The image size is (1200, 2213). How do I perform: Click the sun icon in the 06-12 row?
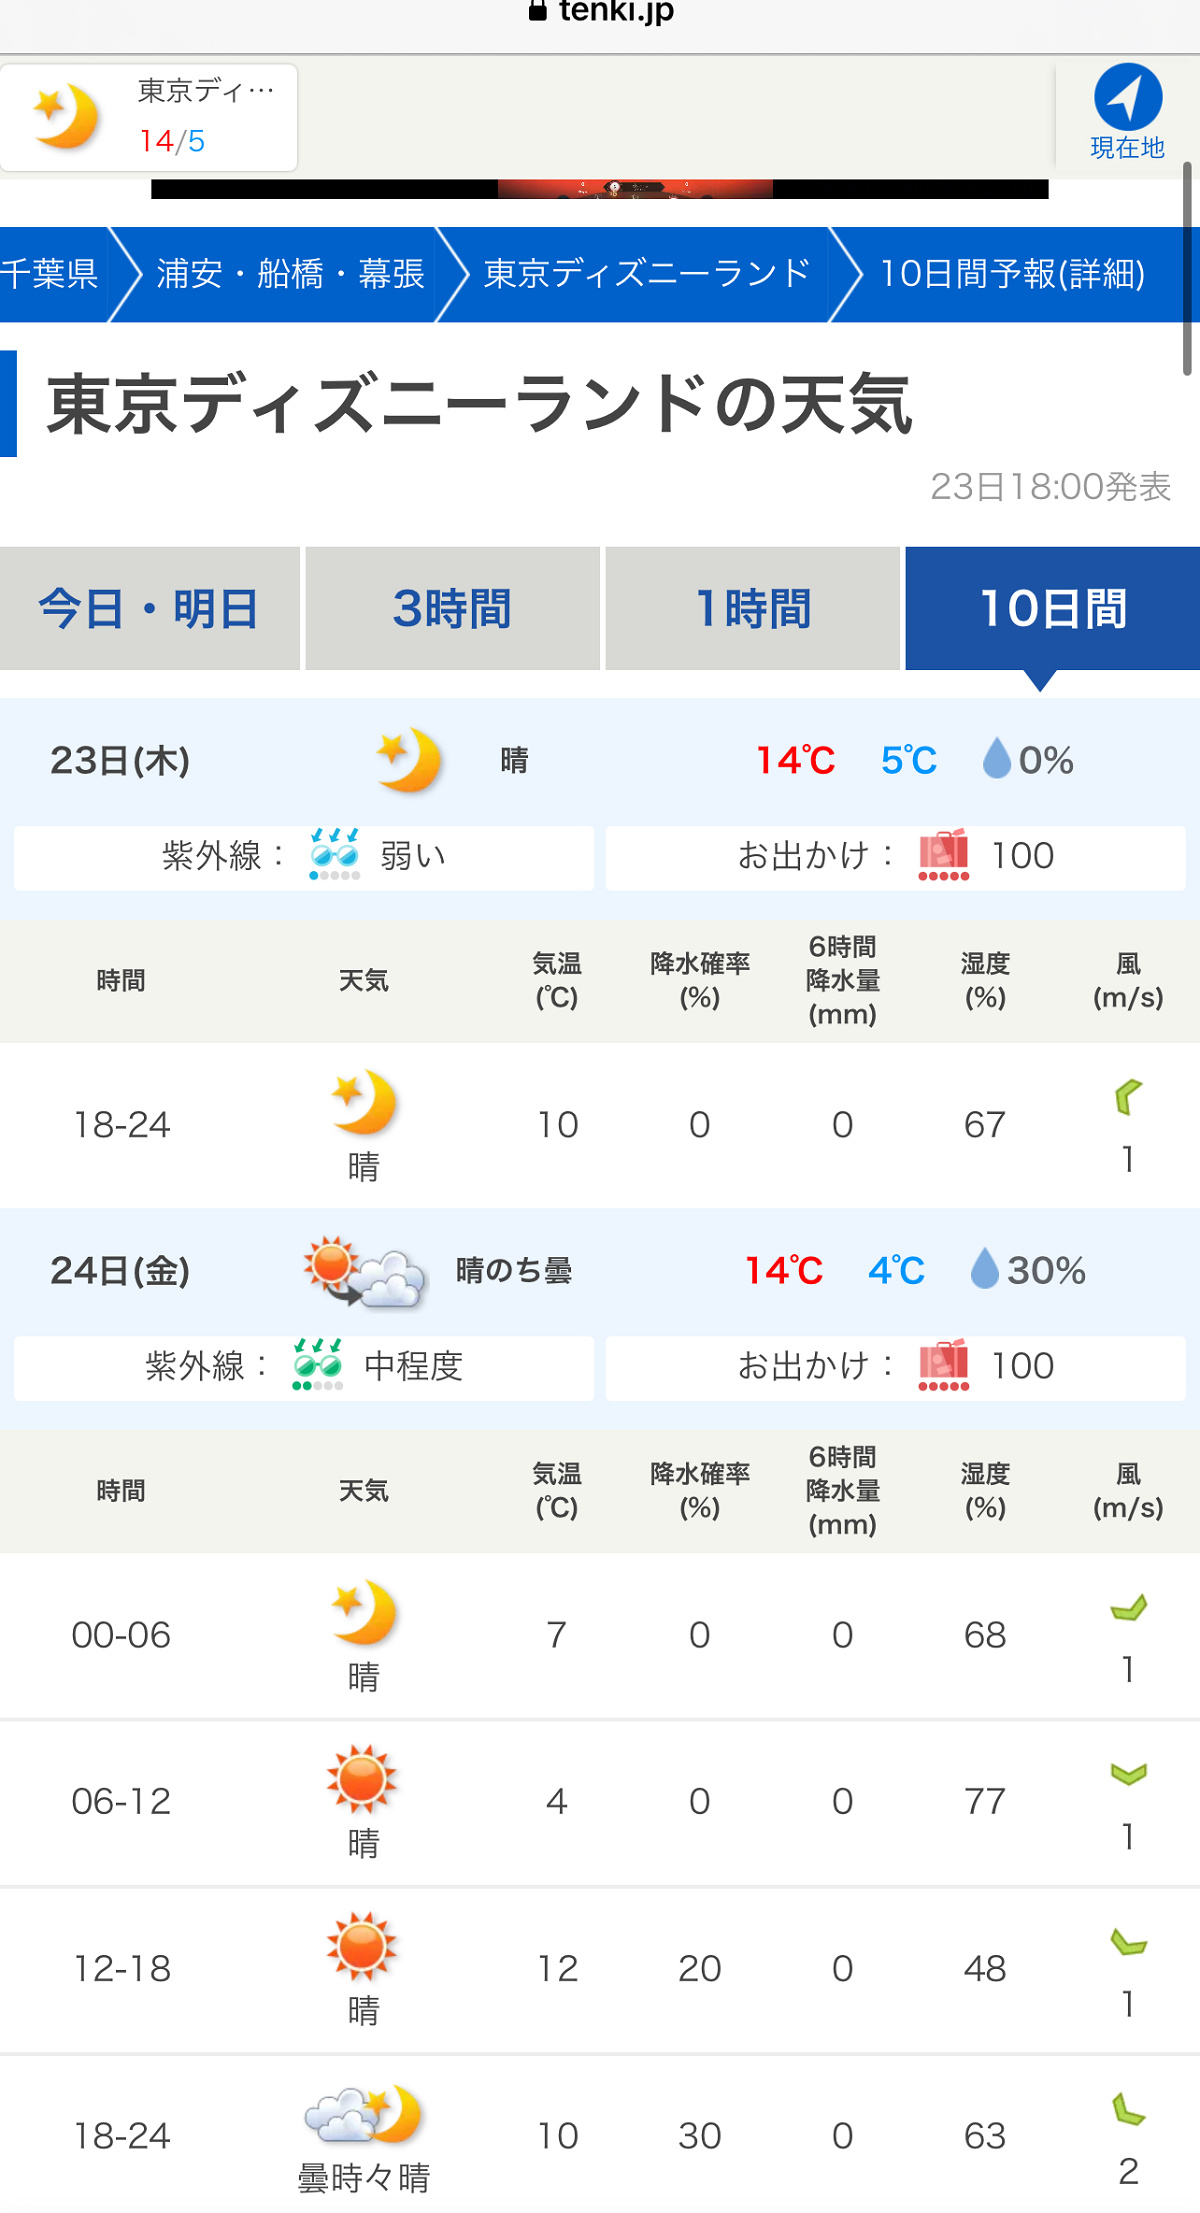[362, 1779]
